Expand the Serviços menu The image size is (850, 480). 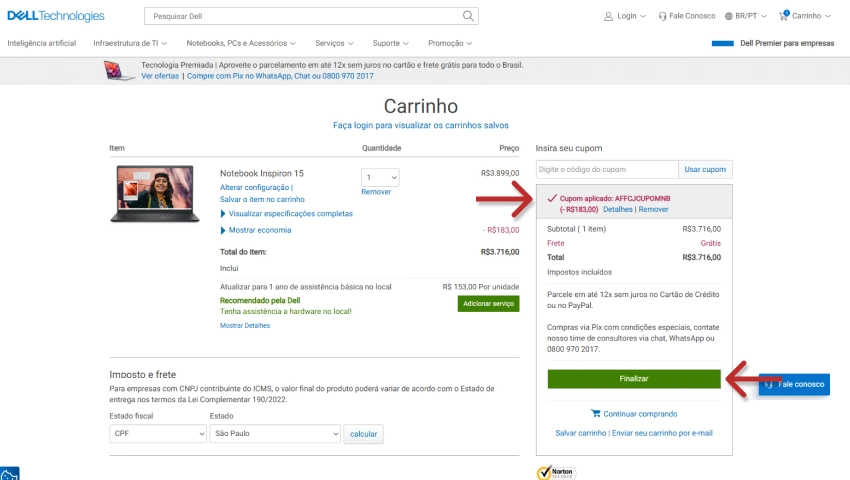tap(334, 43)
